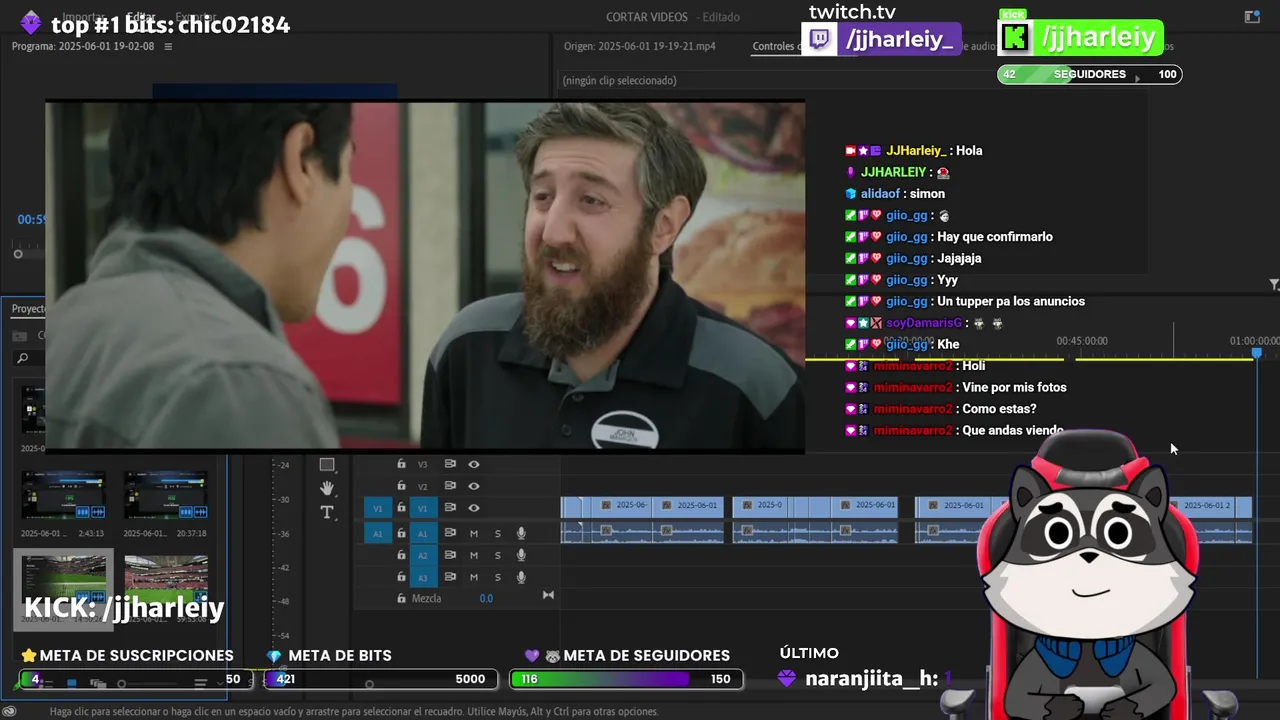The height and width of the screenshot is (720, 1280).
Task: Click the A1 source patching button
Action: [377, 534]
